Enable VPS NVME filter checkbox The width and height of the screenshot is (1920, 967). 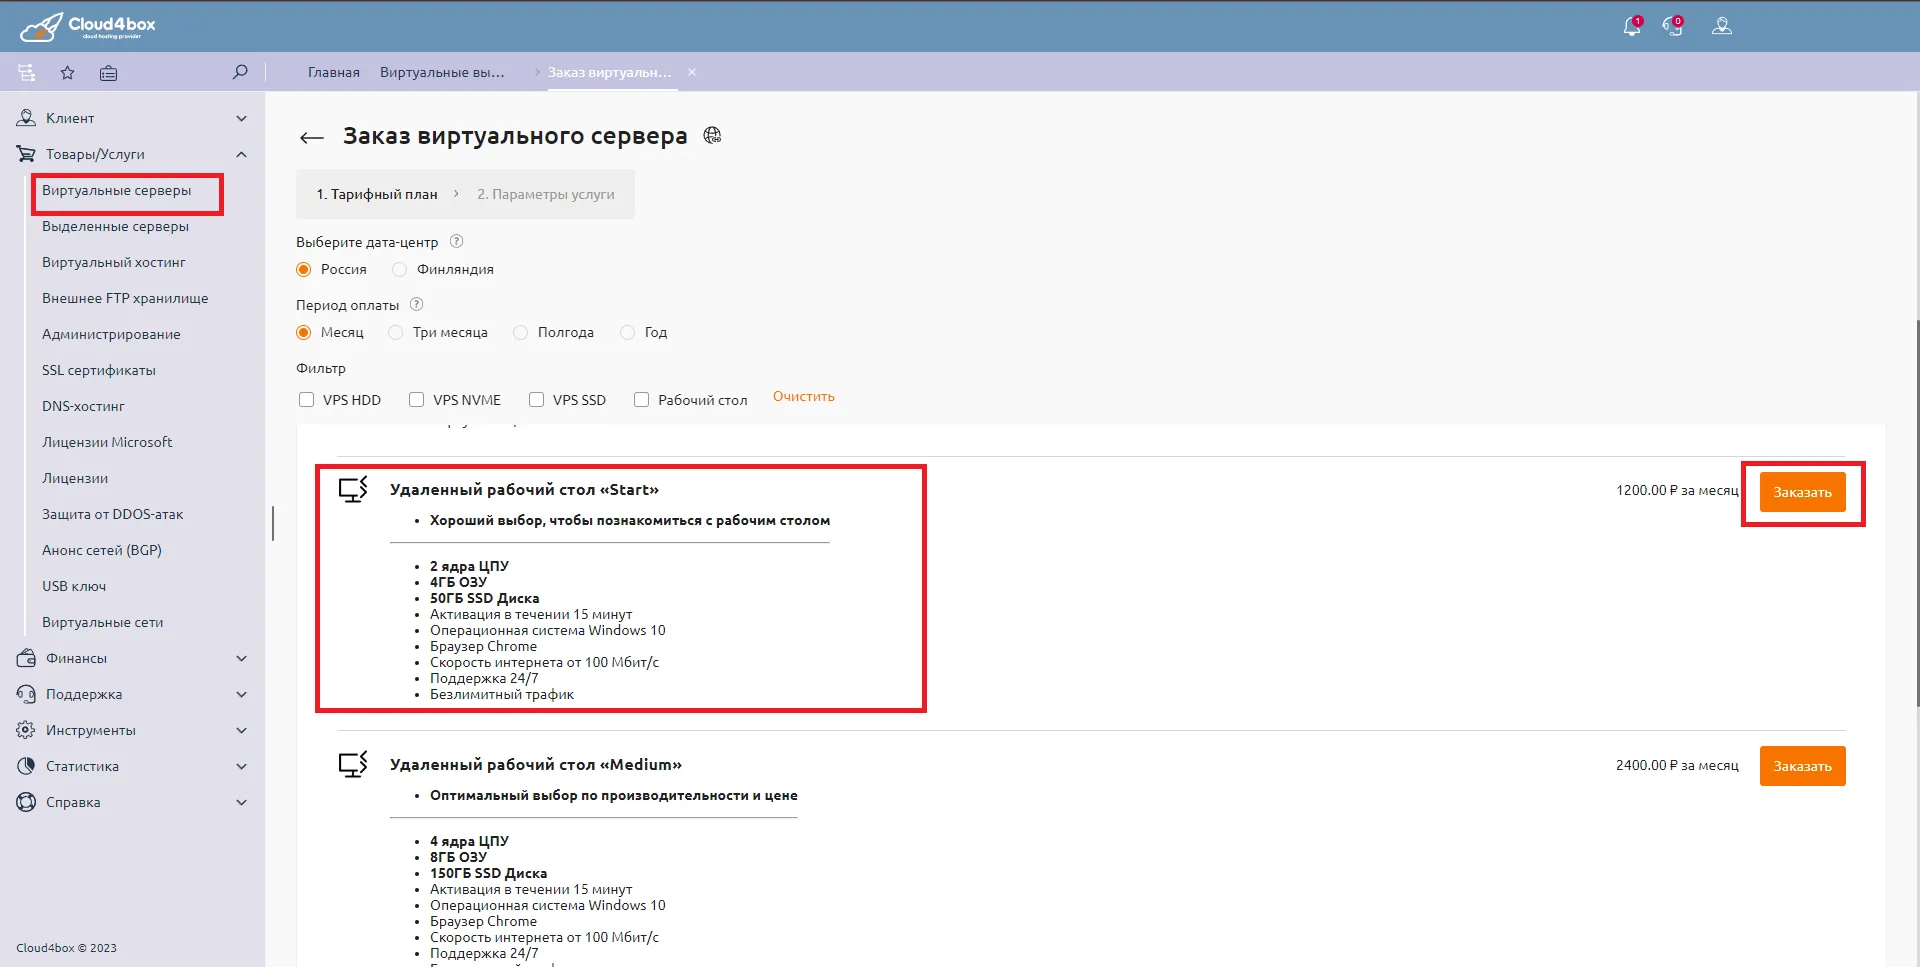(x=417, y=400)
